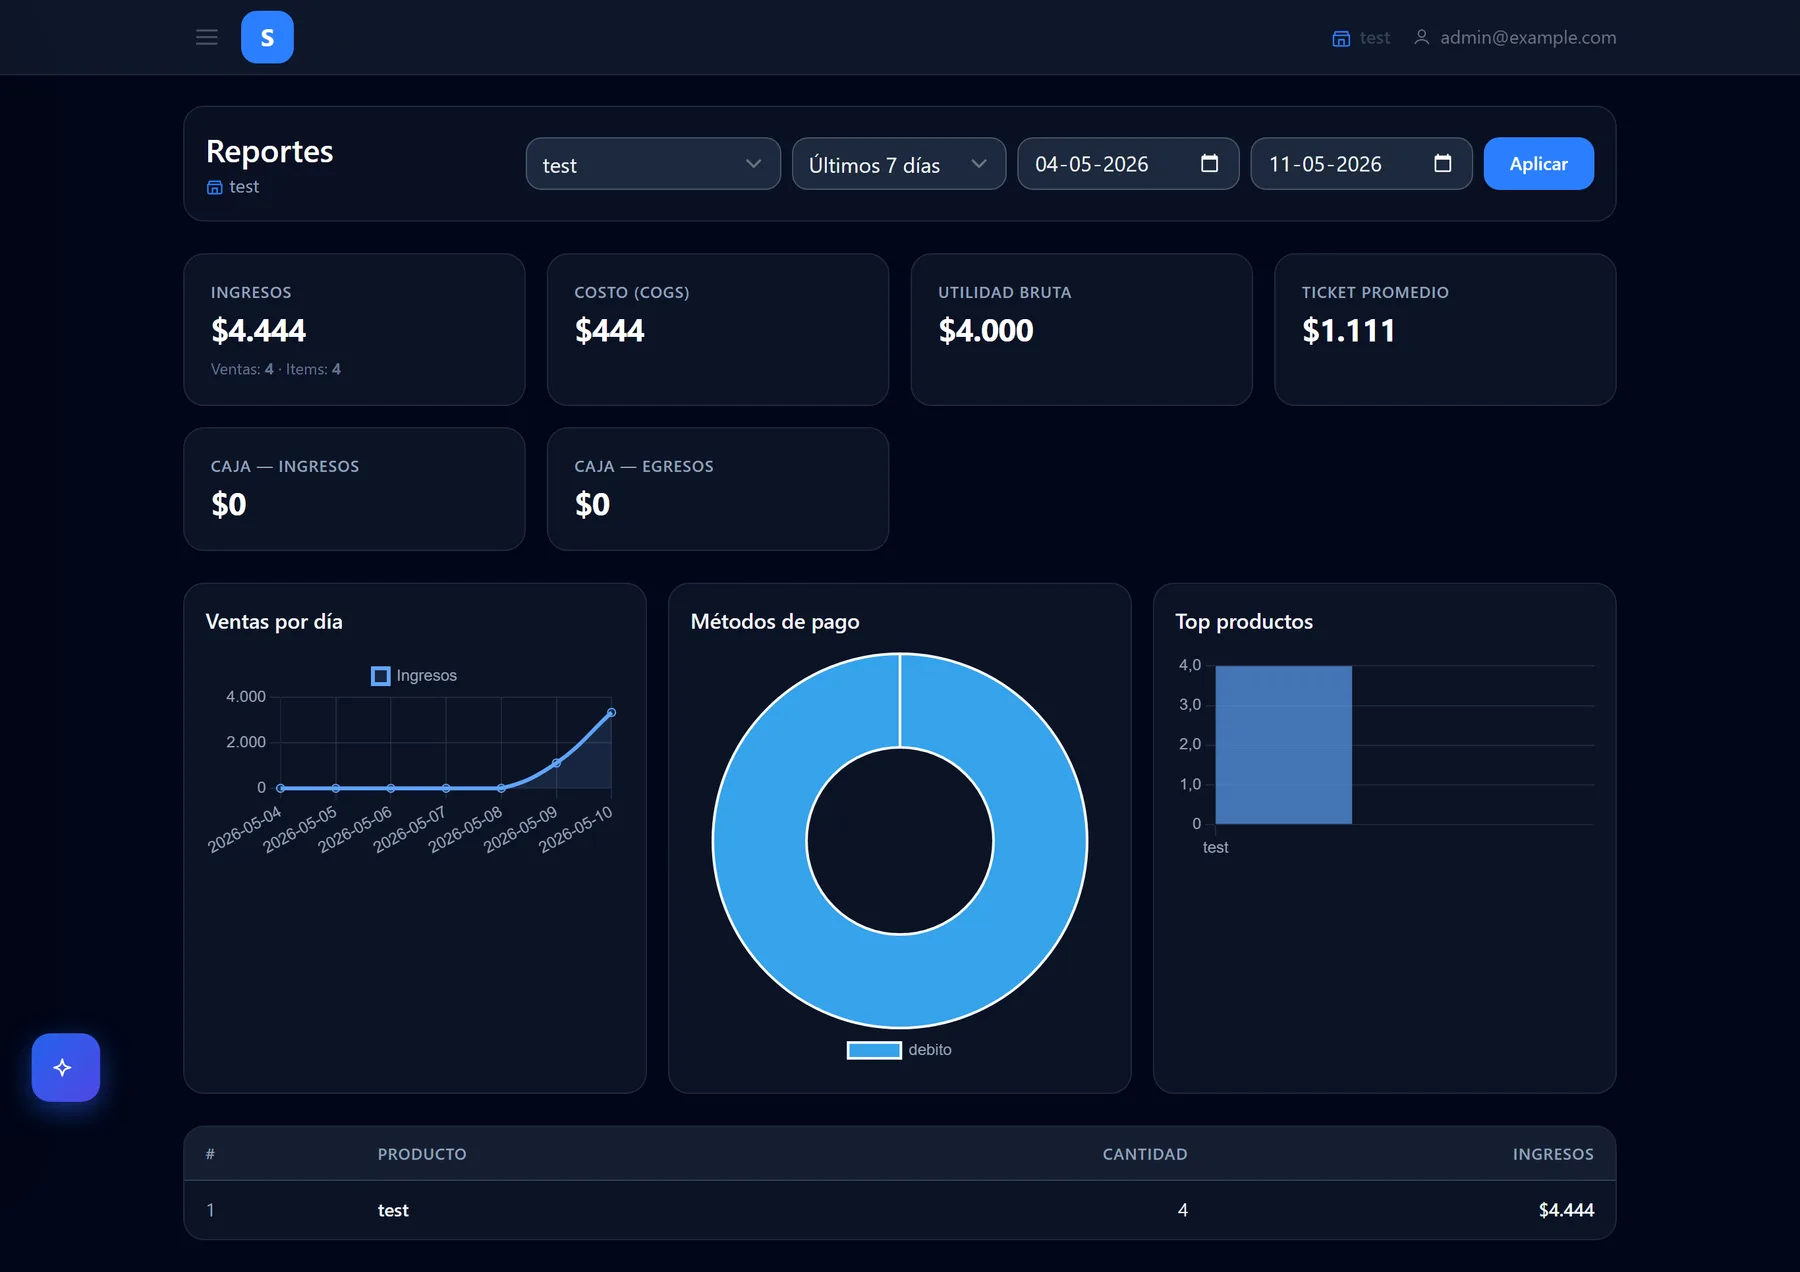Click the 11-05-2026 end date field
The height and width of the screenshot is (1272, 1800).
tap(1361, 164)
